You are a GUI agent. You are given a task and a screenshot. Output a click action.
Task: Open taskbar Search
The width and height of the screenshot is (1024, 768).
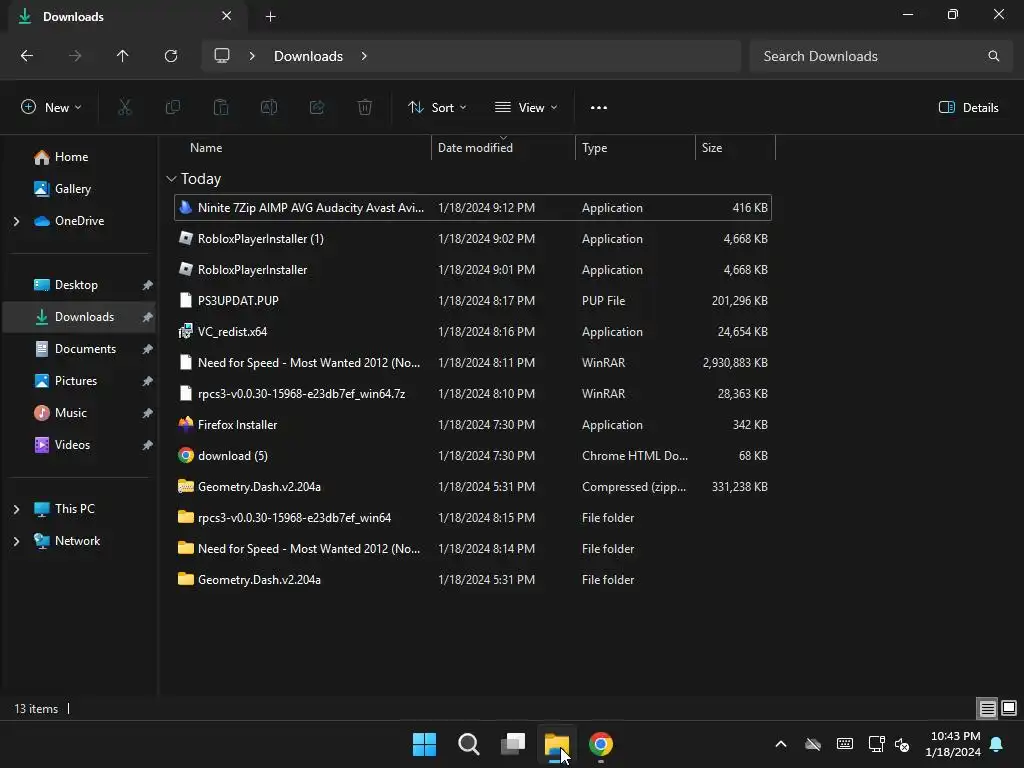click(469, 744)
